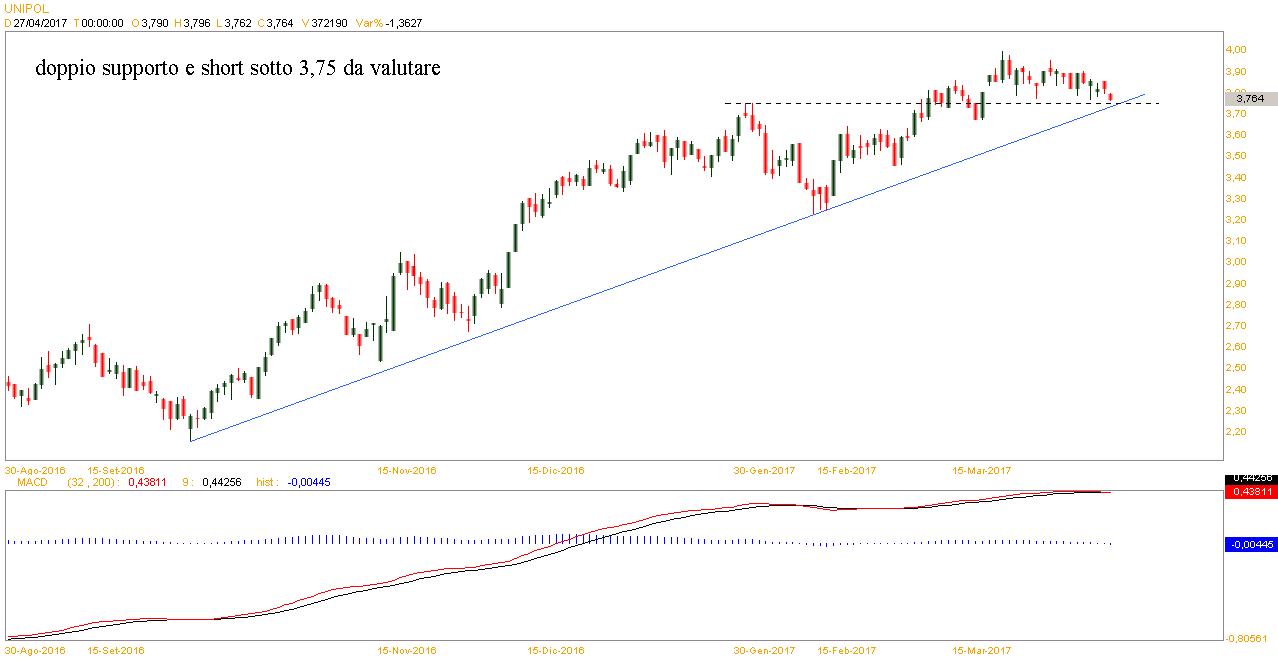
Task: Select 15-Nov-2016 on the price chart date axis
Action: click(406, 469)
